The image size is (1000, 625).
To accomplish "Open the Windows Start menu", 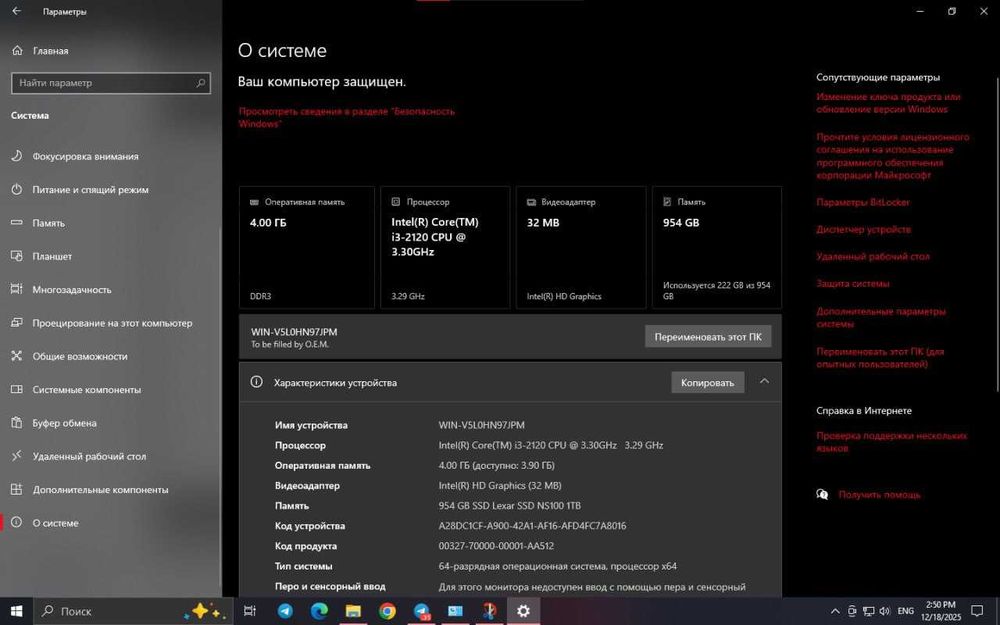I will click(16, 611).
